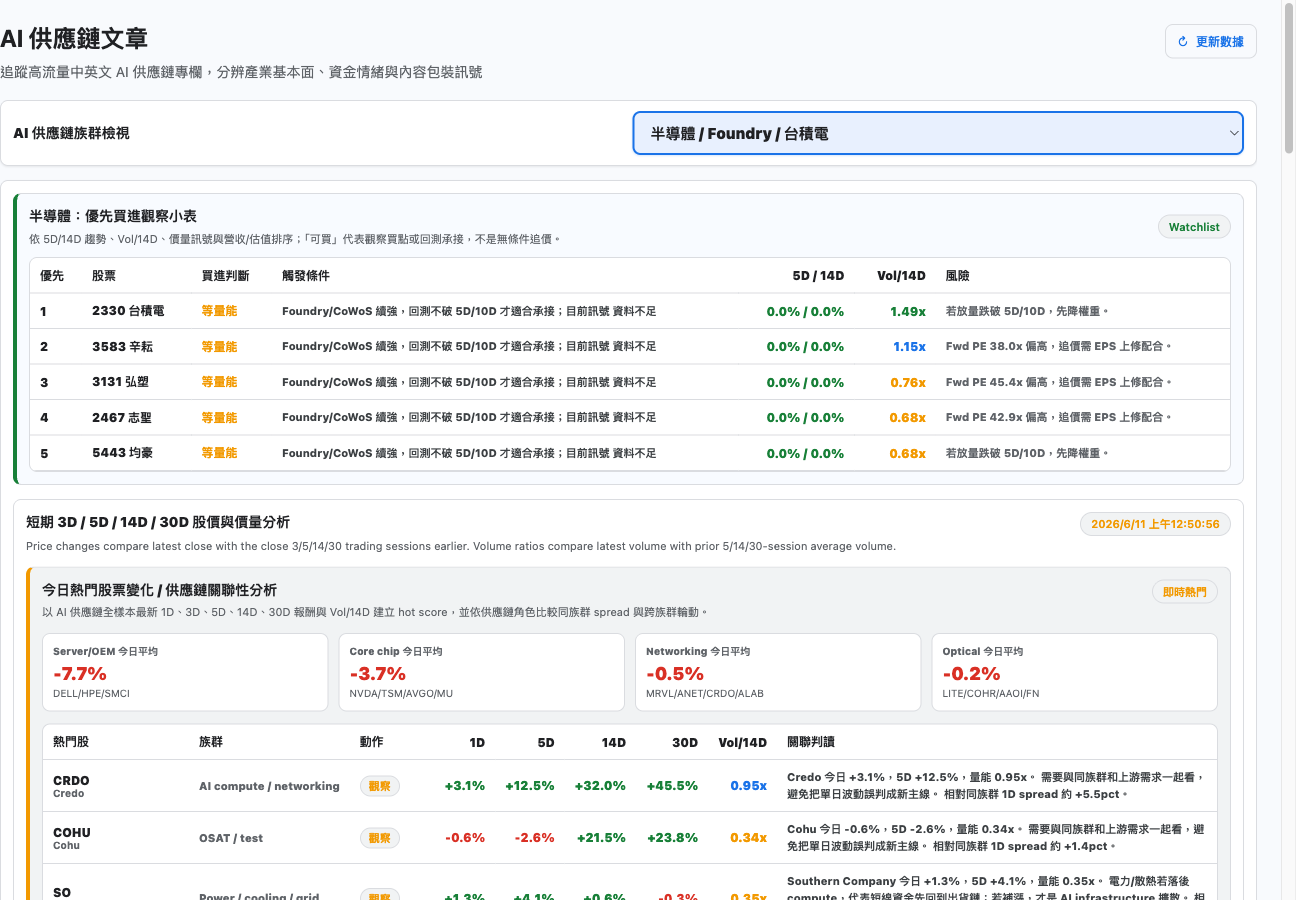This screenshot has height=900, width=1296.
Task: Click the 關聯判讀 column header
Action: 811,742
